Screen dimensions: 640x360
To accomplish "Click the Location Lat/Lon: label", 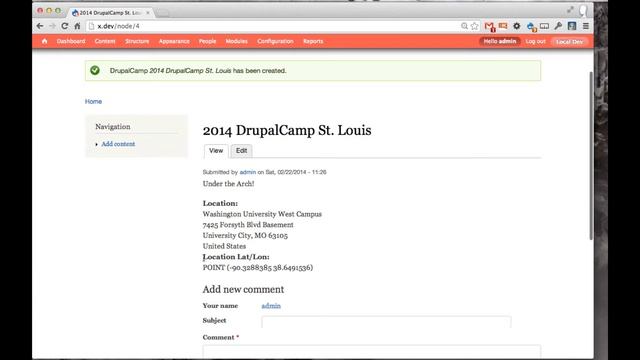I will [236, 257].
